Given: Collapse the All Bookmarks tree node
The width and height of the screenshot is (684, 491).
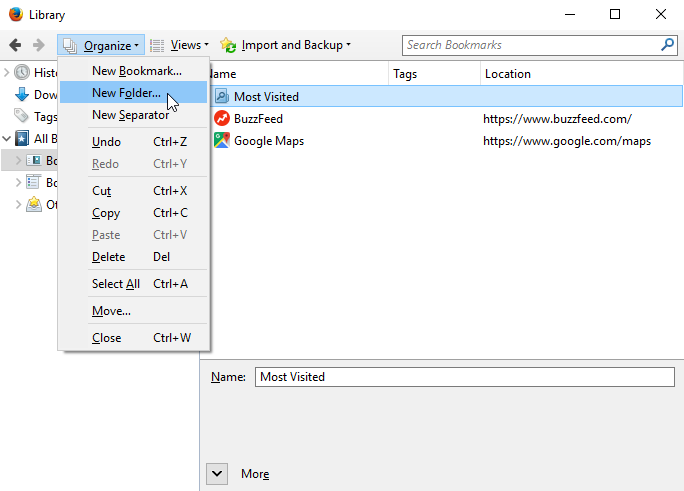Looking at the screenshot, I should pyautogui.click(x=7, y=139).
